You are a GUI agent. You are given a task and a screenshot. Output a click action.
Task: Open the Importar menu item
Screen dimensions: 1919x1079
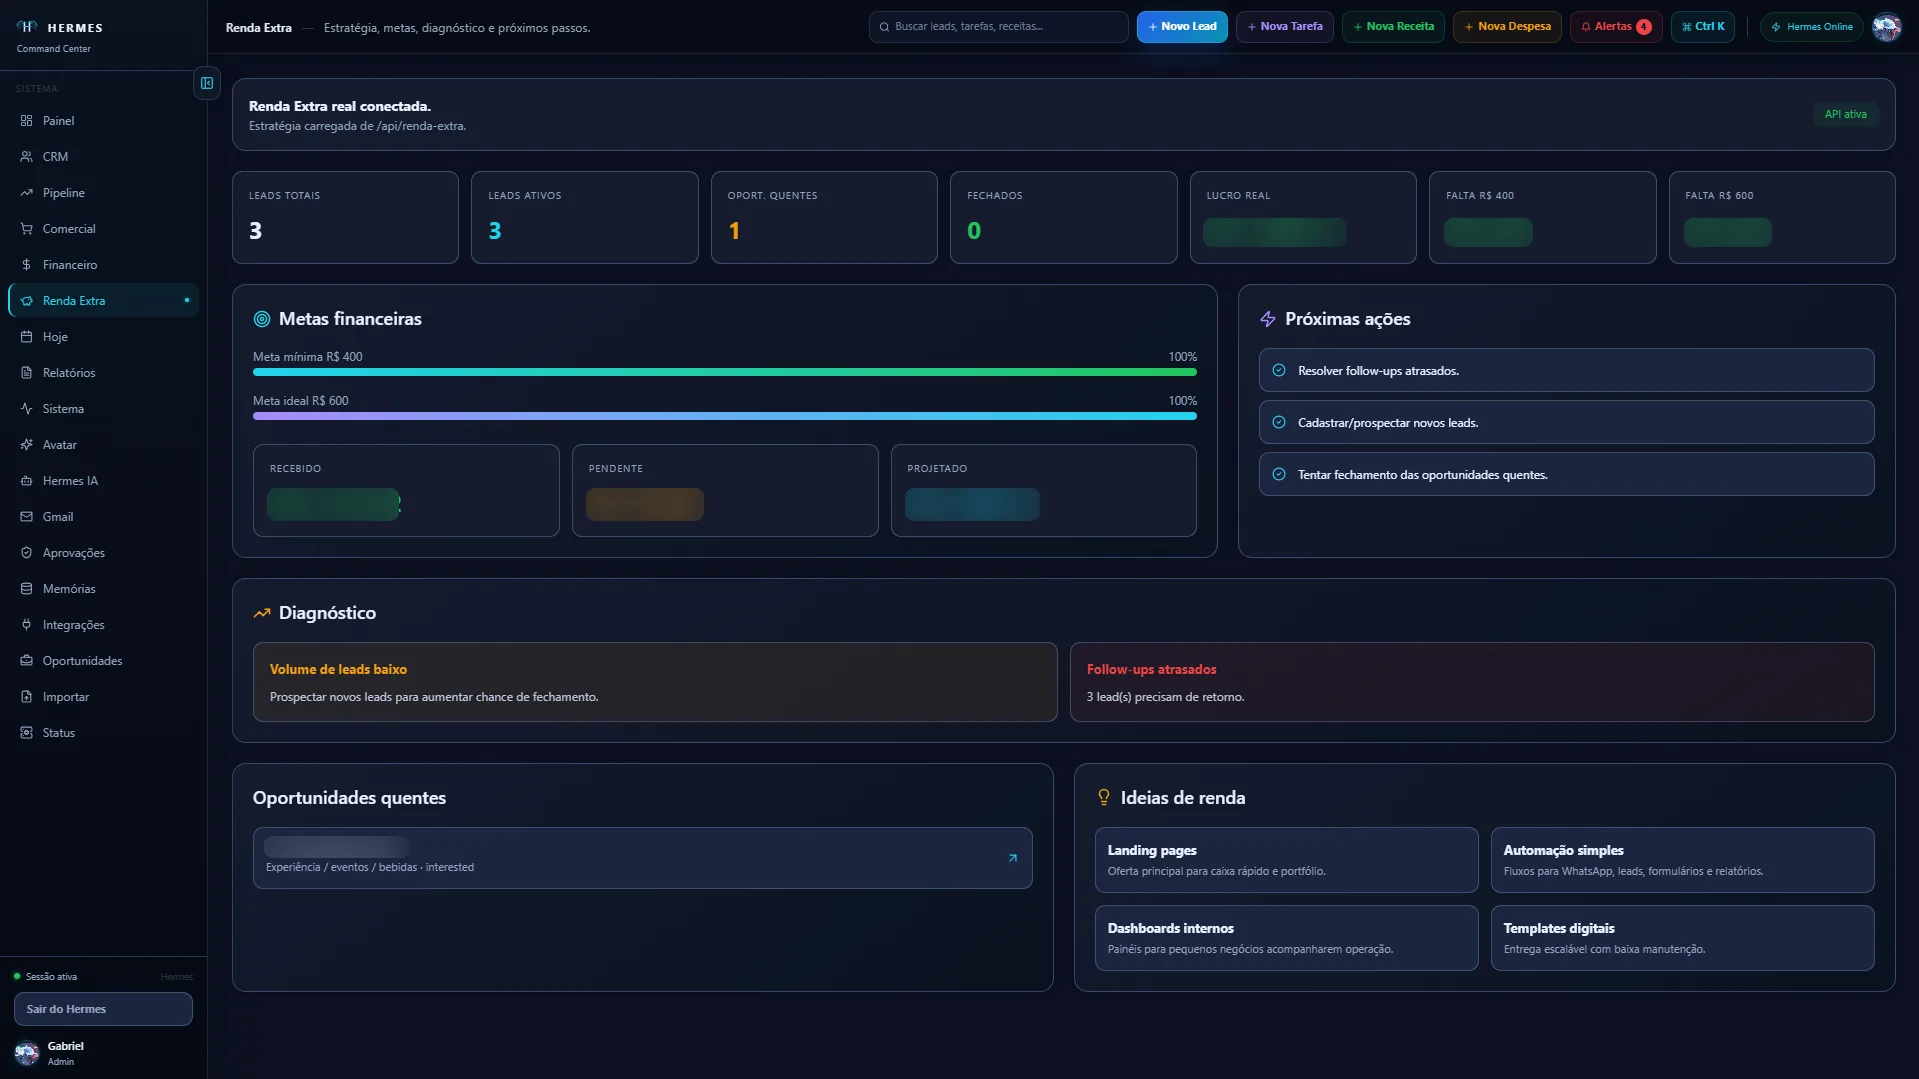point(103,697)
